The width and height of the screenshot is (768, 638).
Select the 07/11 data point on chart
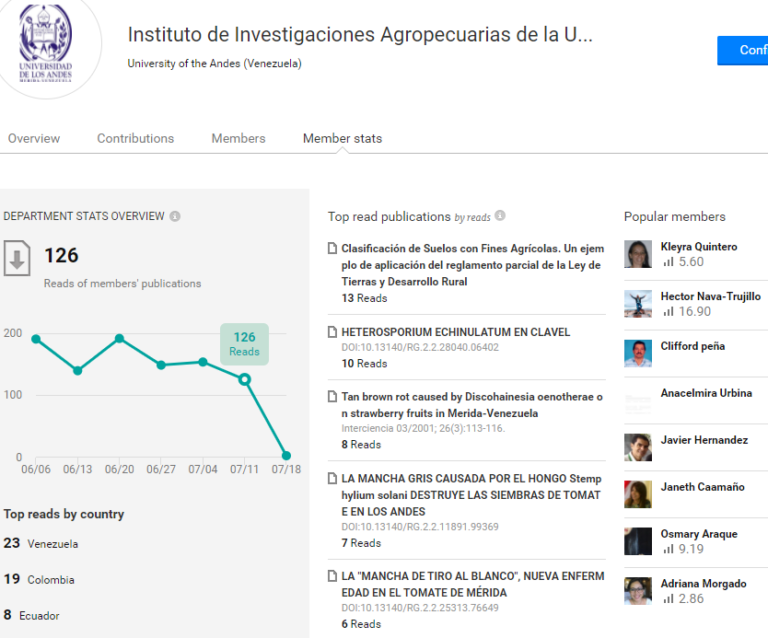click(245, 379)
